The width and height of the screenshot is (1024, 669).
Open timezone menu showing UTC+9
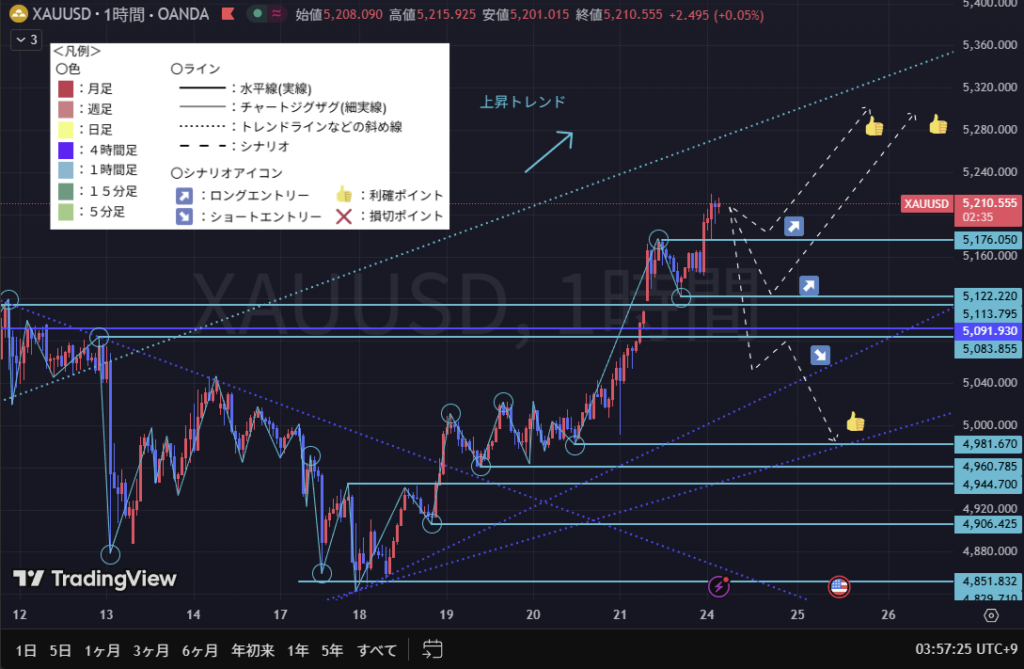point(970,649)
